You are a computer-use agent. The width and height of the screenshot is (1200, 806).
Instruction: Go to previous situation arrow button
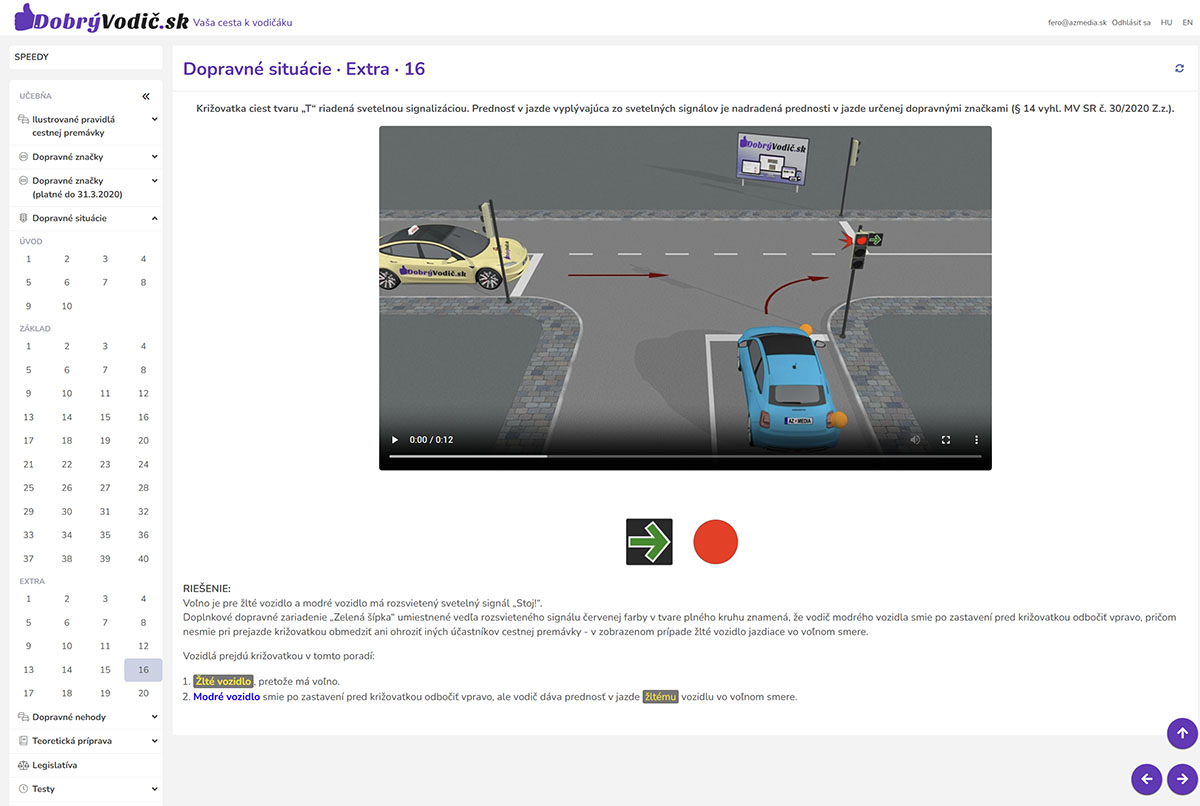tap(1146, 779)
